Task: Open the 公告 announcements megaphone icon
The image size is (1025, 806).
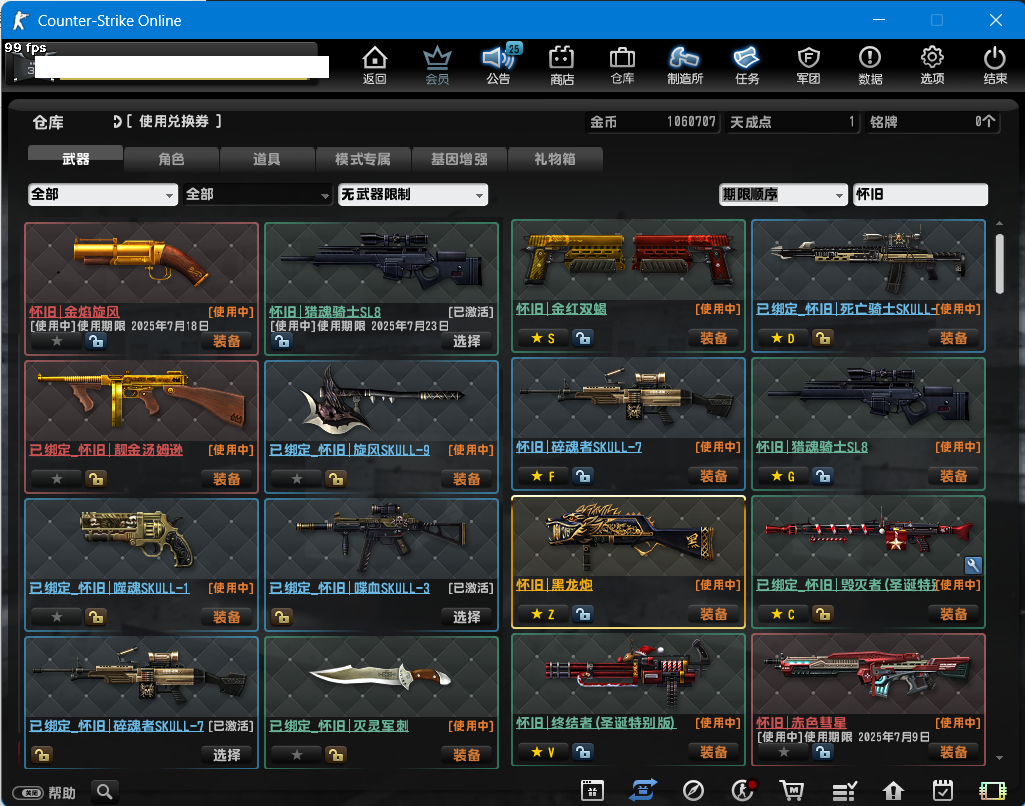Action: tap(499, 64)
